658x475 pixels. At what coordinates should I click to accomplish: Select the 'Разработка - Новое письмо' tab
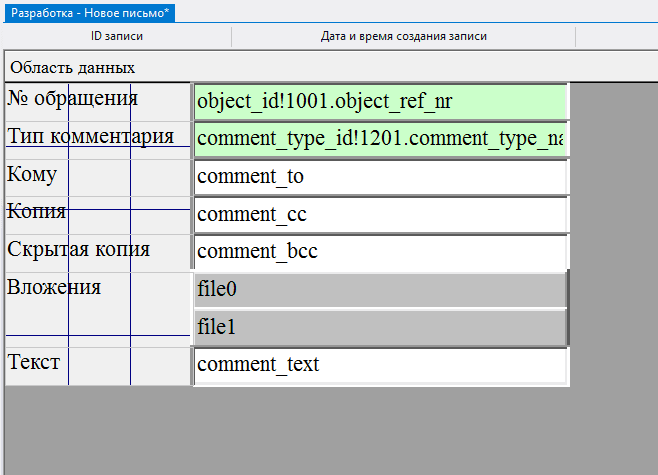pyautogui.click(x=90, y=10)
